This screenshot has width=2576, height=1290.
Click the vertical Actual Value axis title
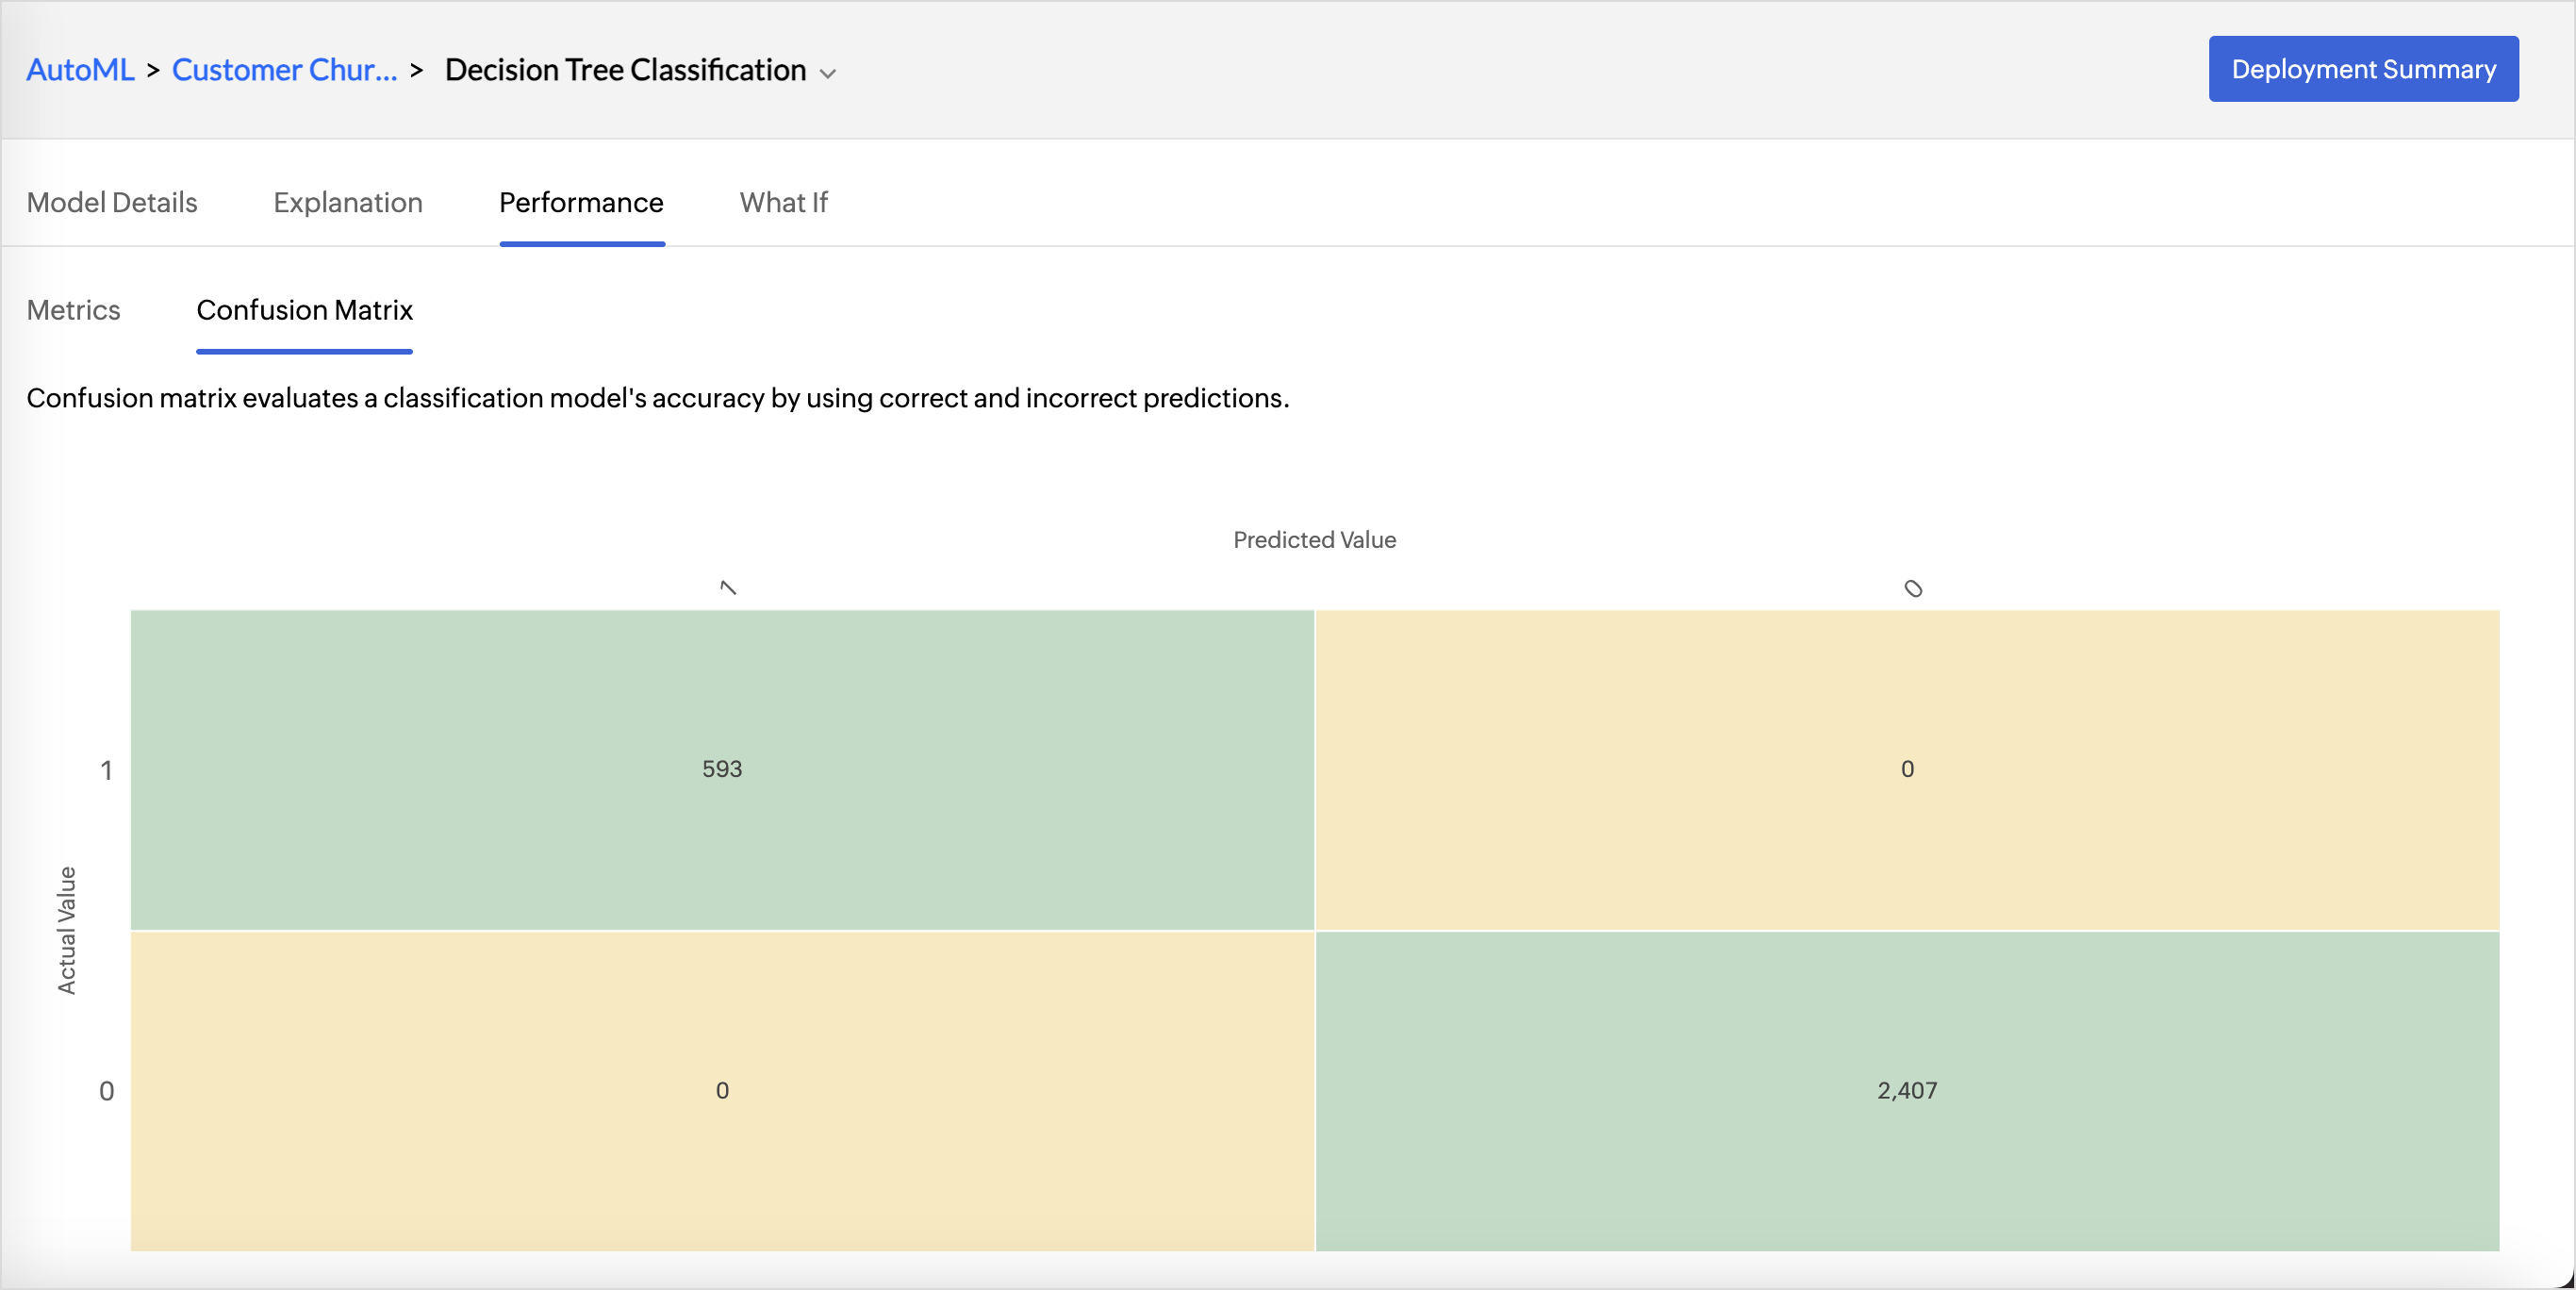tap(67, 930)
